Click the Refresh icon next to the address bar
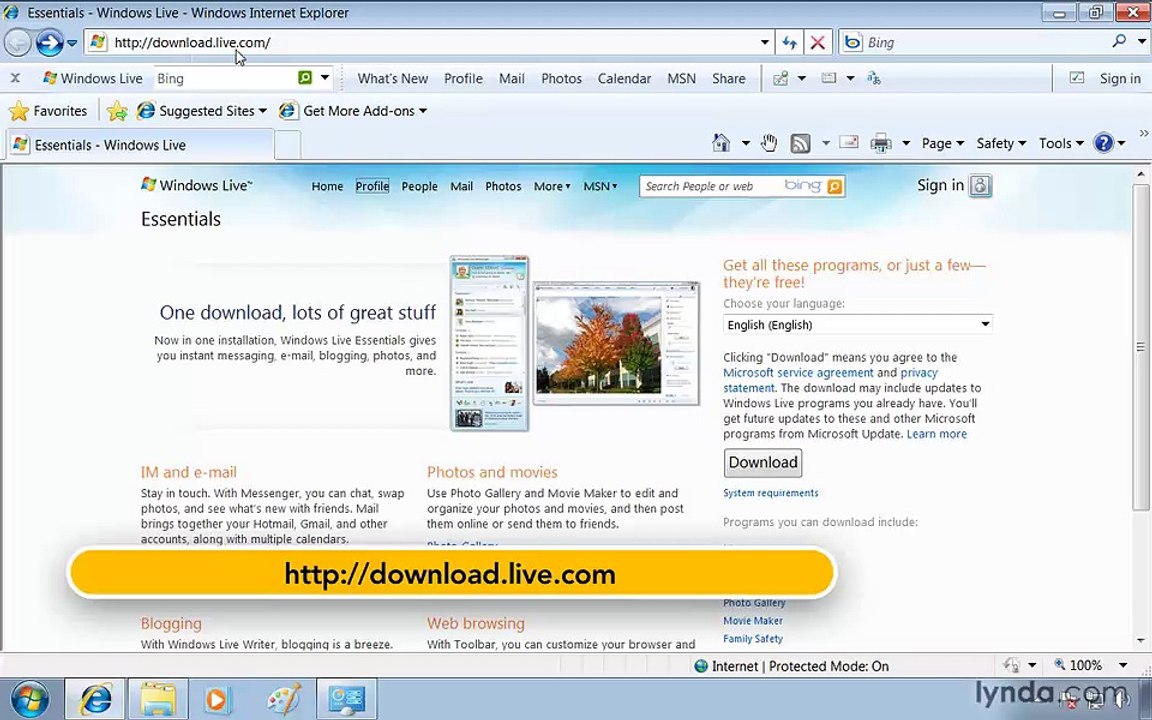The height and width of the screenshot is (720, 1152). click(x=790, y=43)
